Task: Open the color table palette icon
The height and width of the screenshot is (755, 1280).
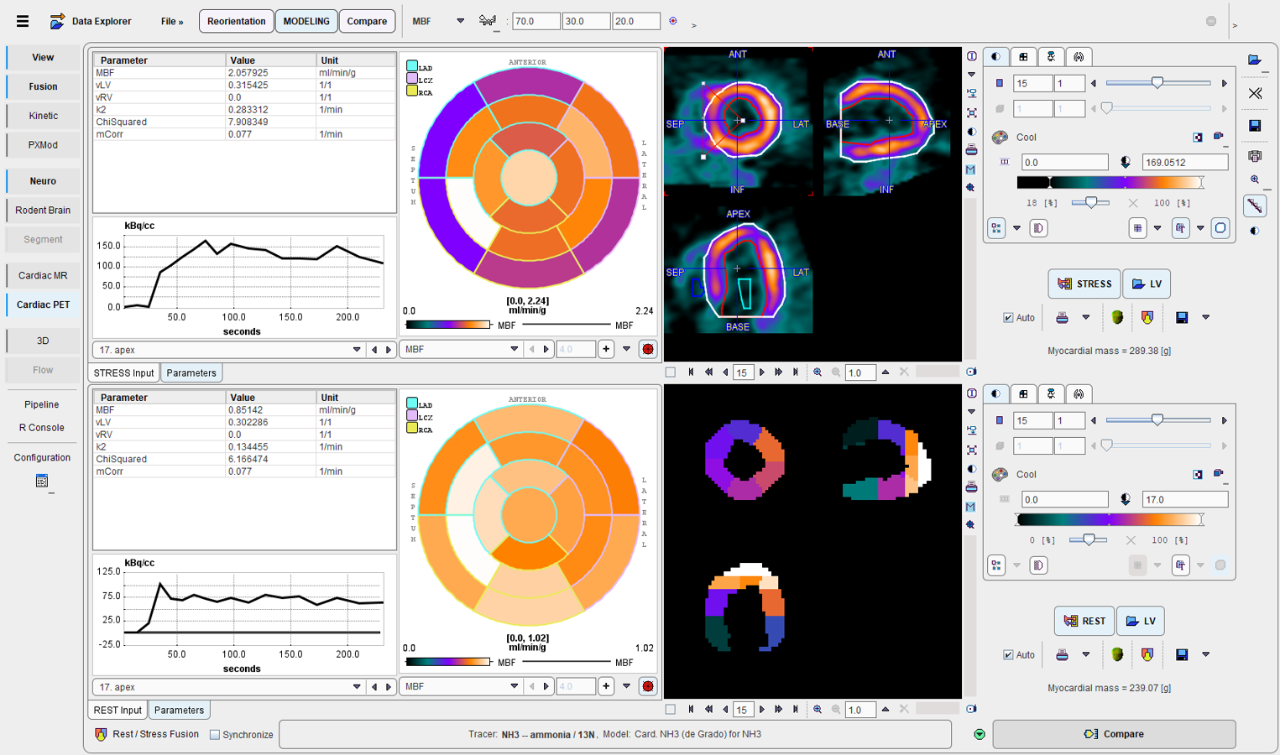Action: point(998,137)
